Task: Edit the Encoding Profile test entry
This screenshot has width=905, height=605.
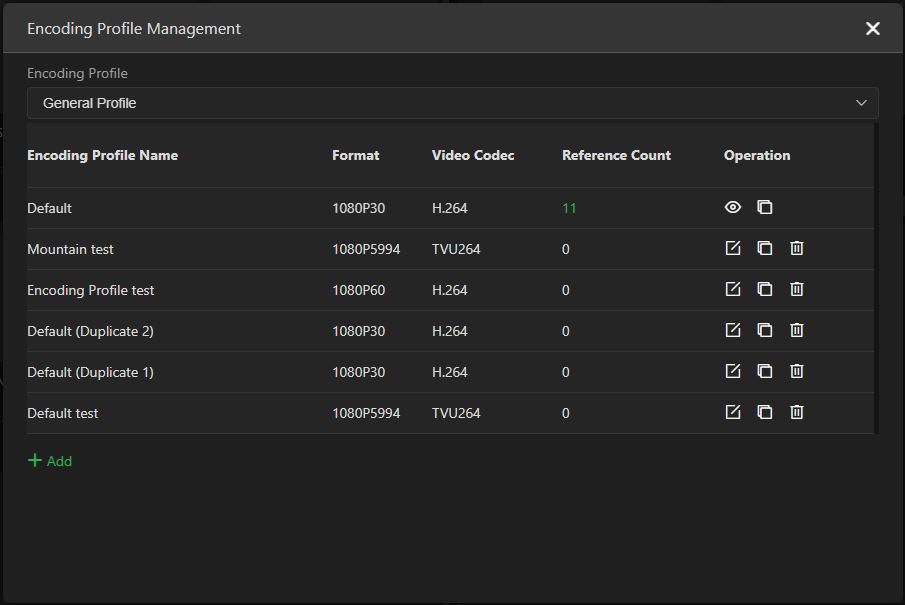Action: (732, 289)
